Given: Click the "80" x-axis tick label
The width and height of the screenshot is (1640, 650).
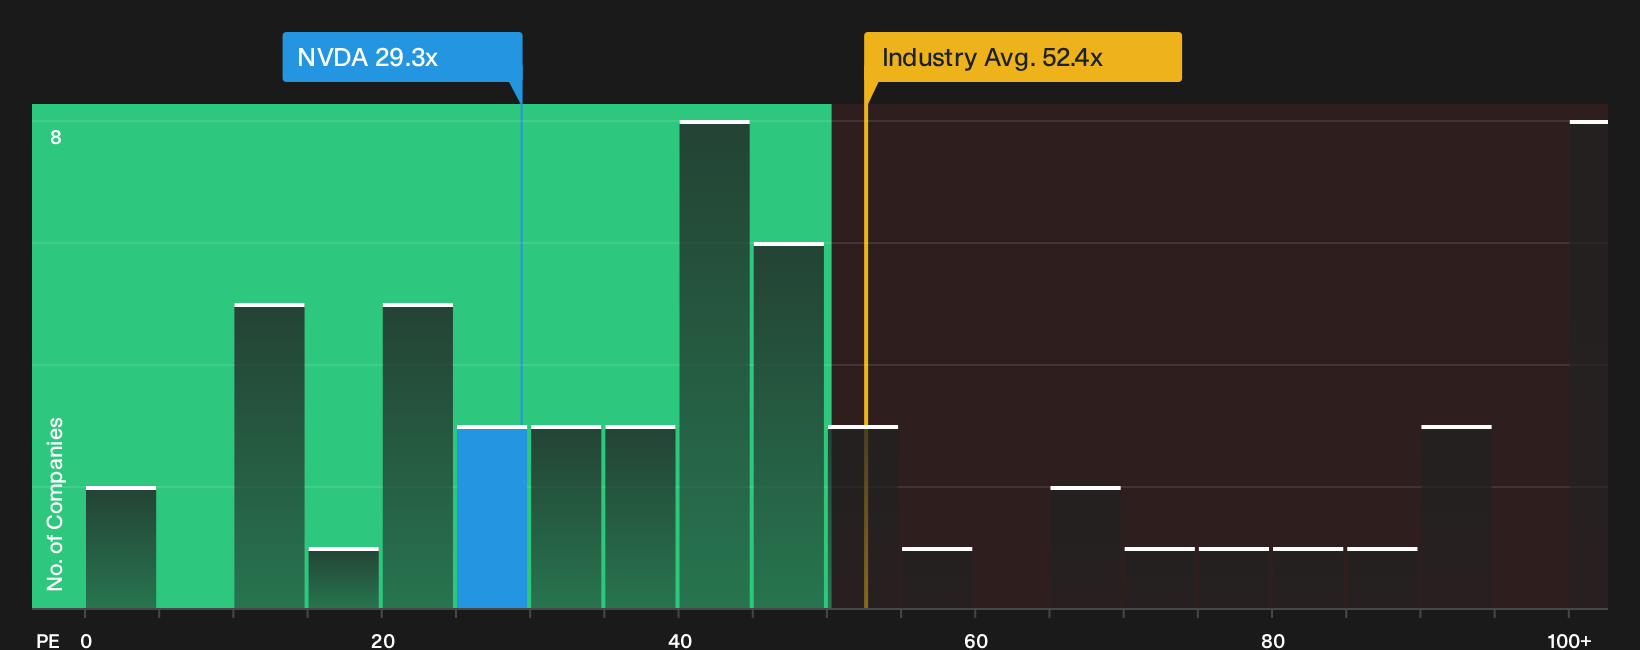Looking at the screenshot, I should [1273, 640].
